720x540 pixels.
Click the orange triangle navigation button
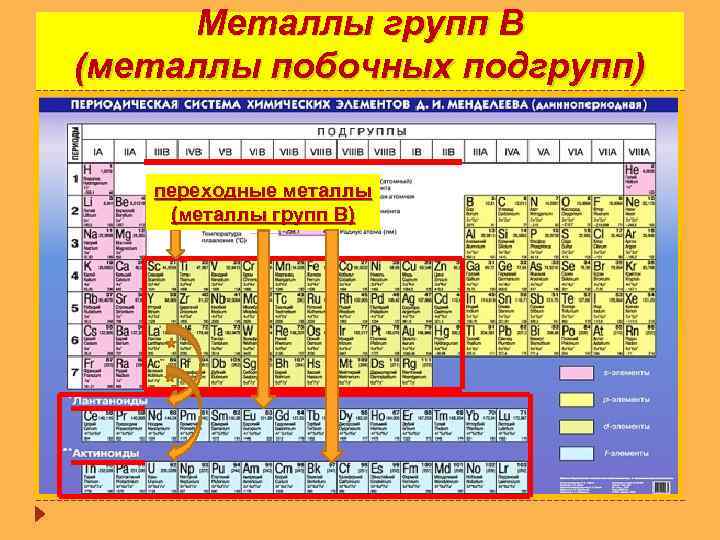pyautogui.click(x=40, y=513)
